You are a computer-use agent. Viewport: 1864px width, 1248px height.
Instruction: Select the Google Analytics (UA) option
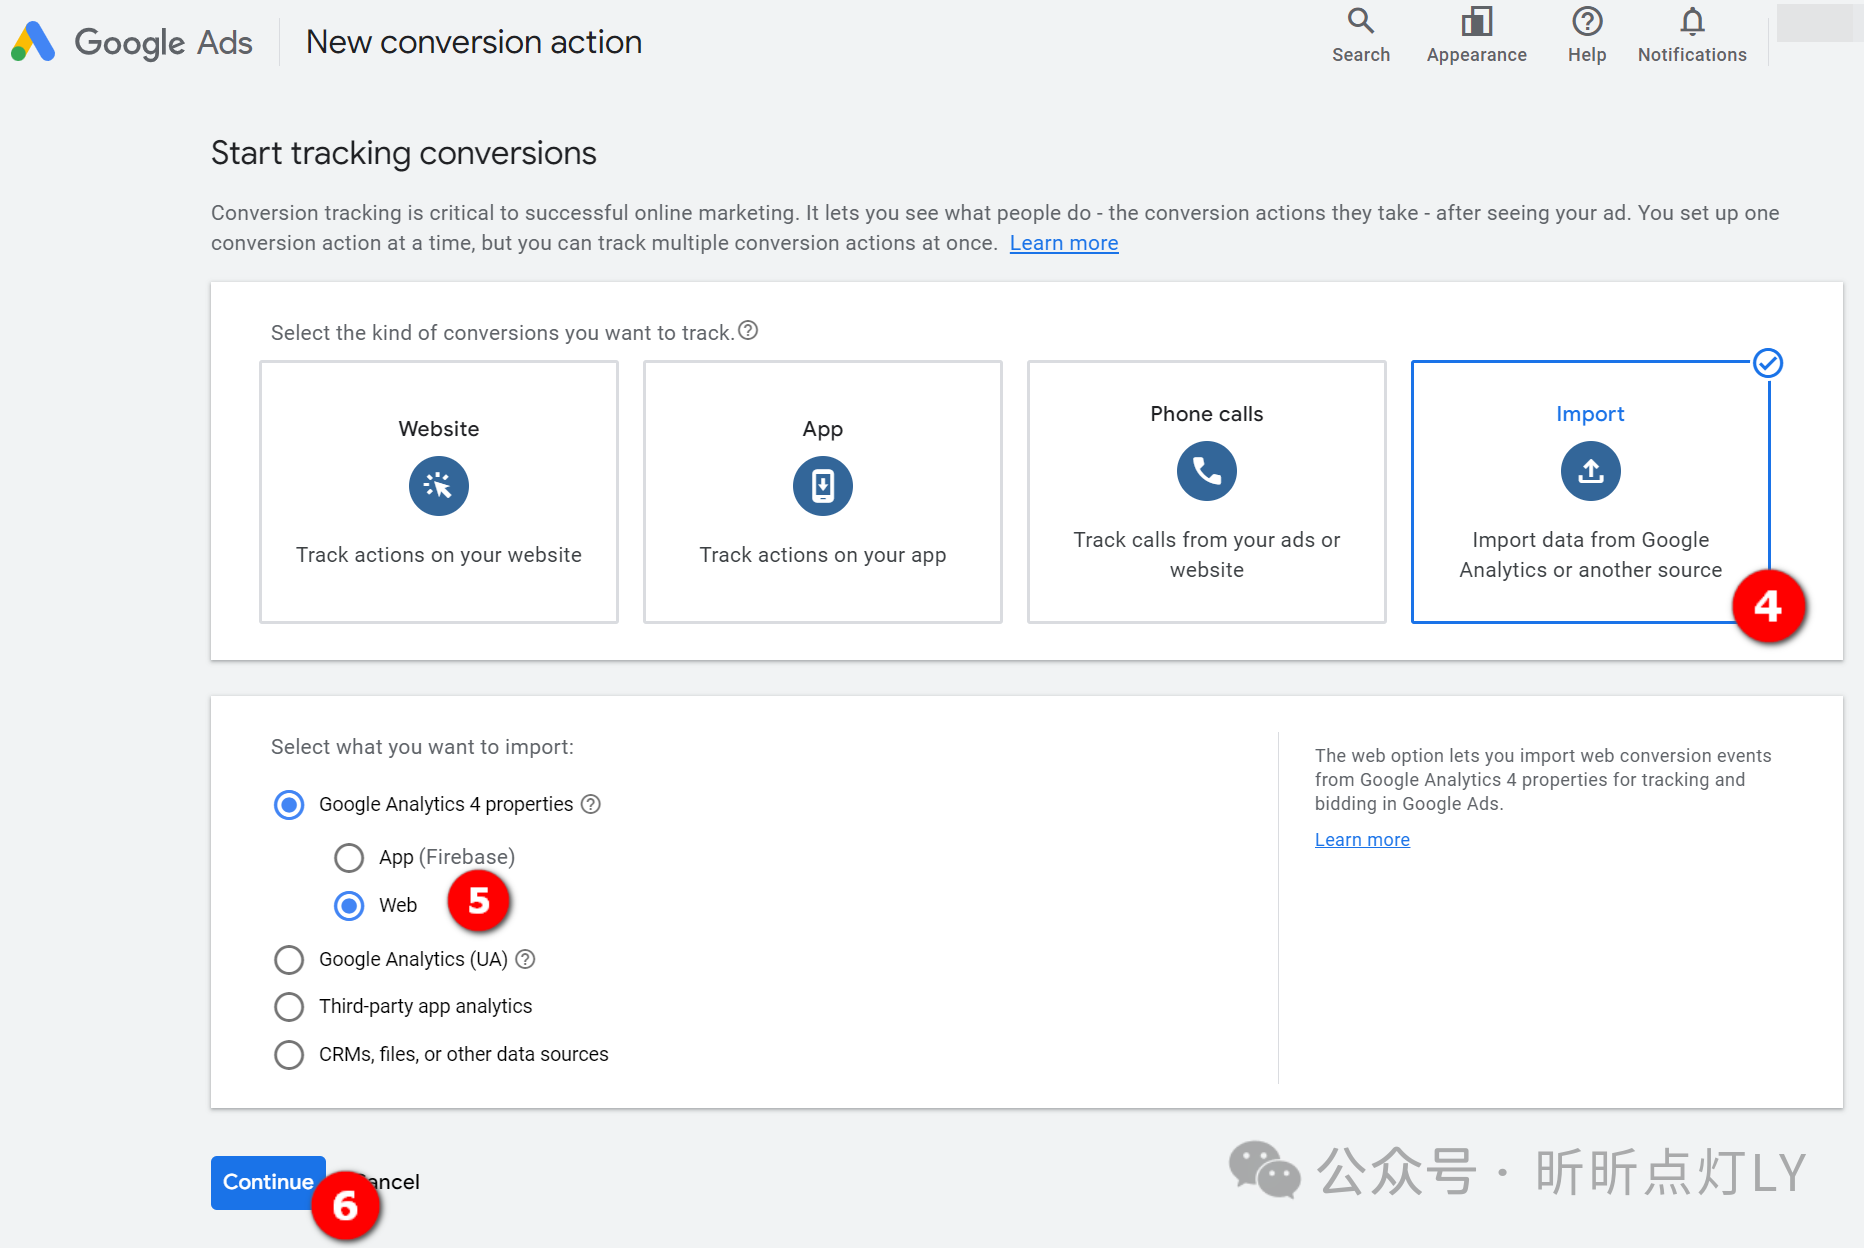click(x=289, y=959)
